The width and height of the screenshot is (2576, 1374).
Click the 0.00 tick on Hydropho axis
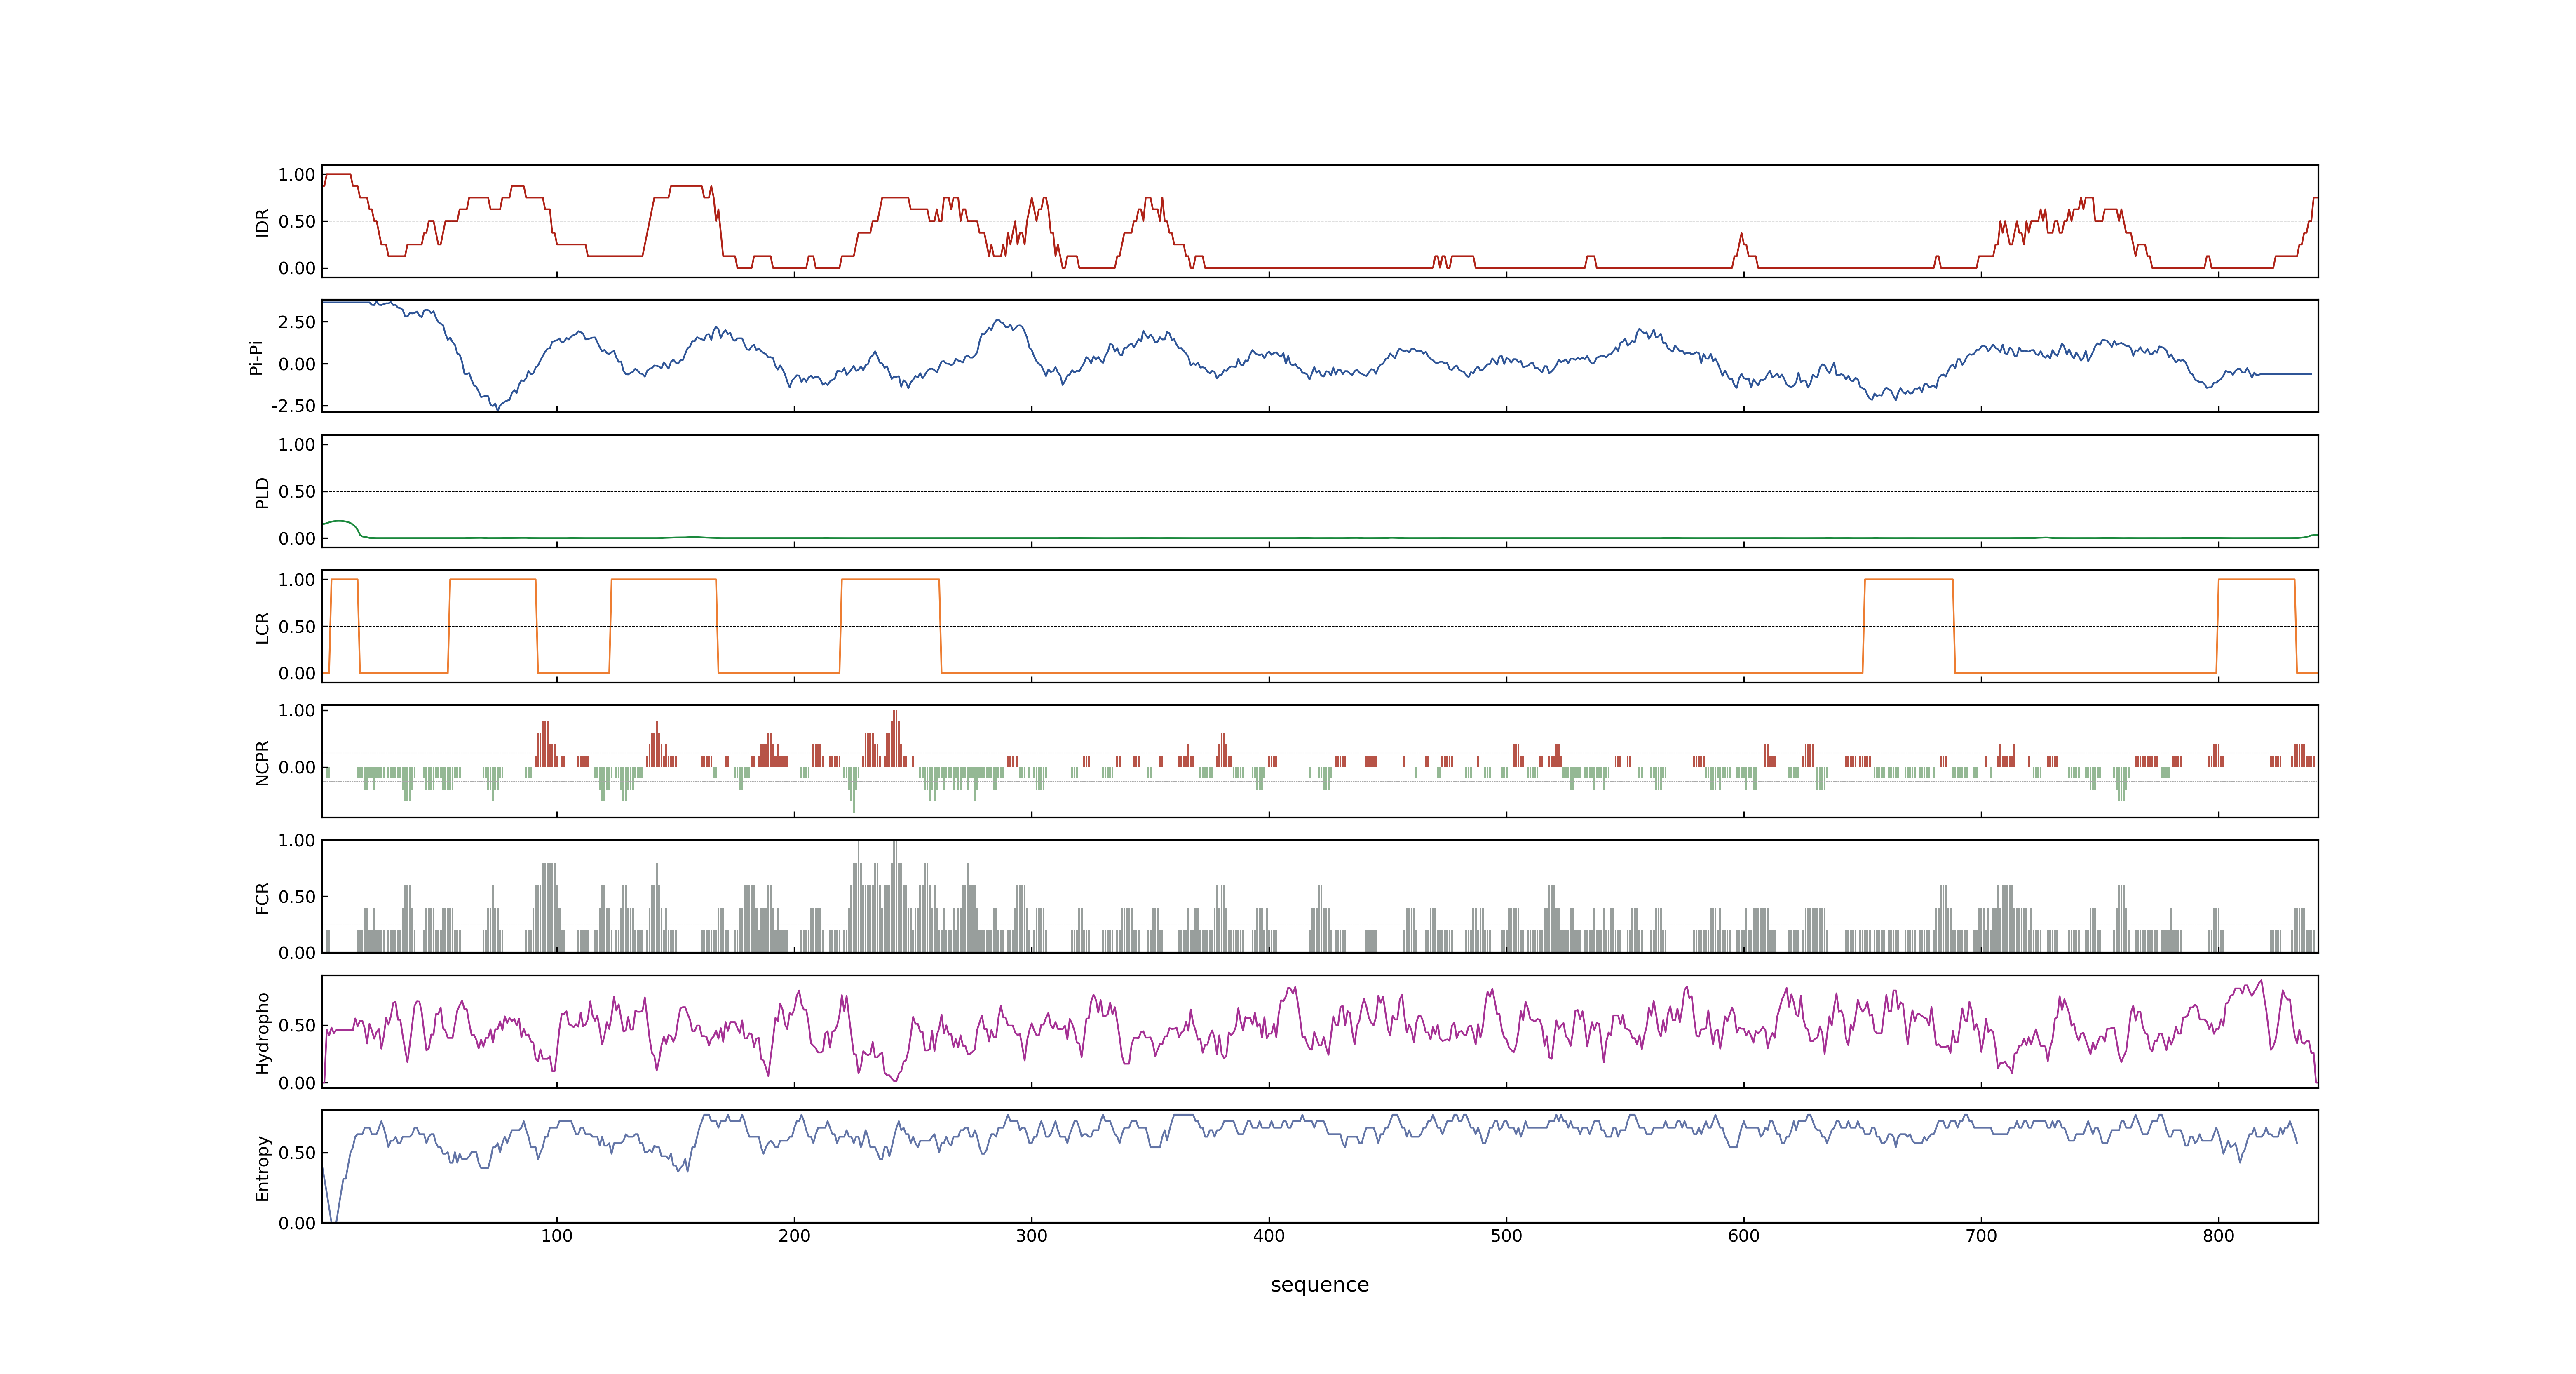tap(297, 1083)
